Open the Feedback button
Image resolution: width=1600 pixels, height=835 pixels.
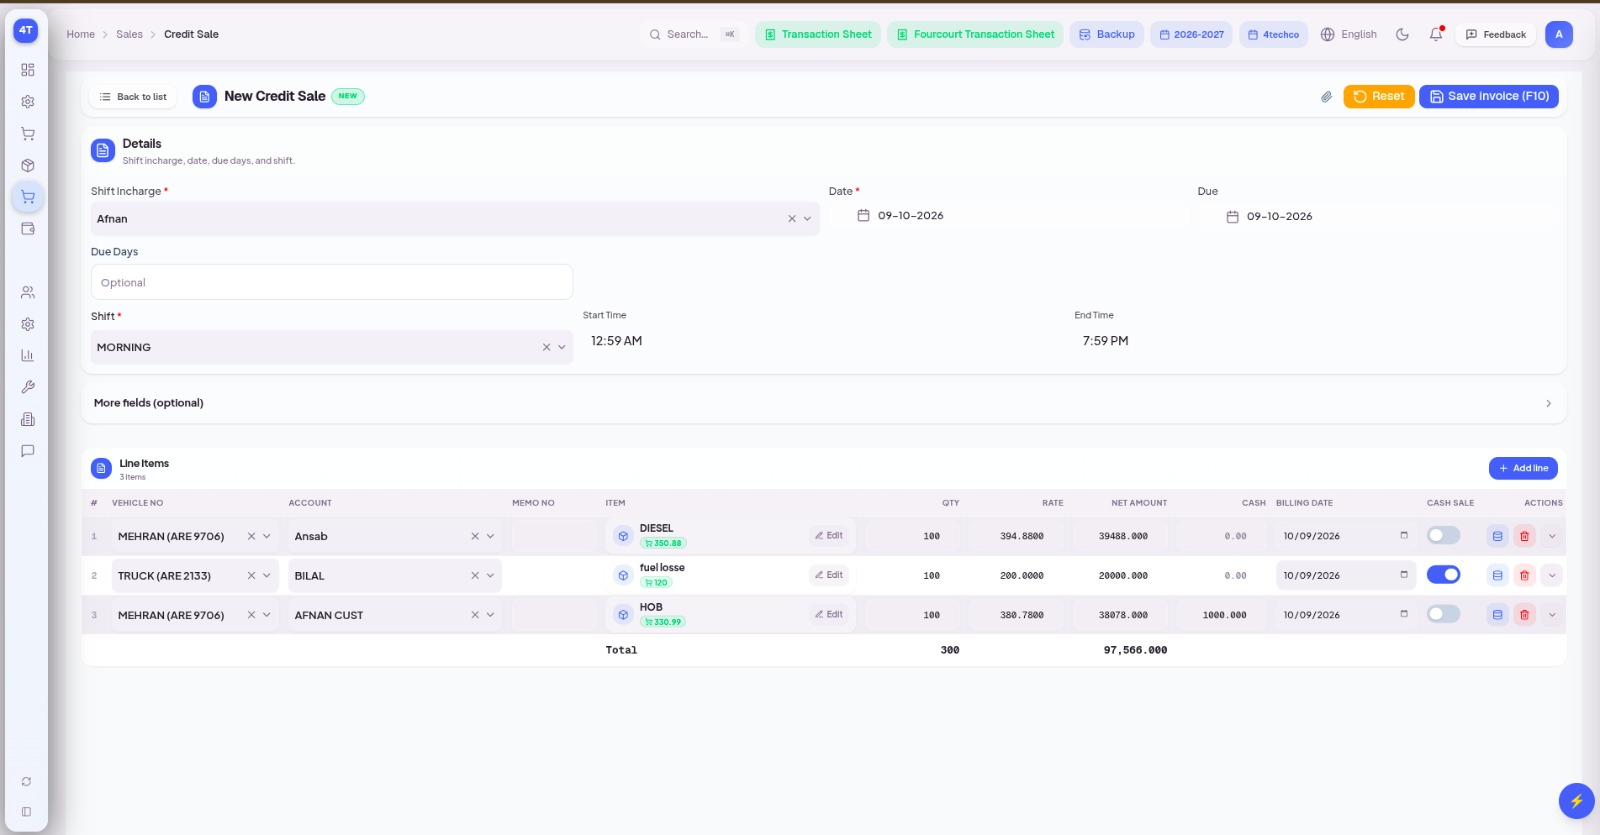(x=1495, y=34)
